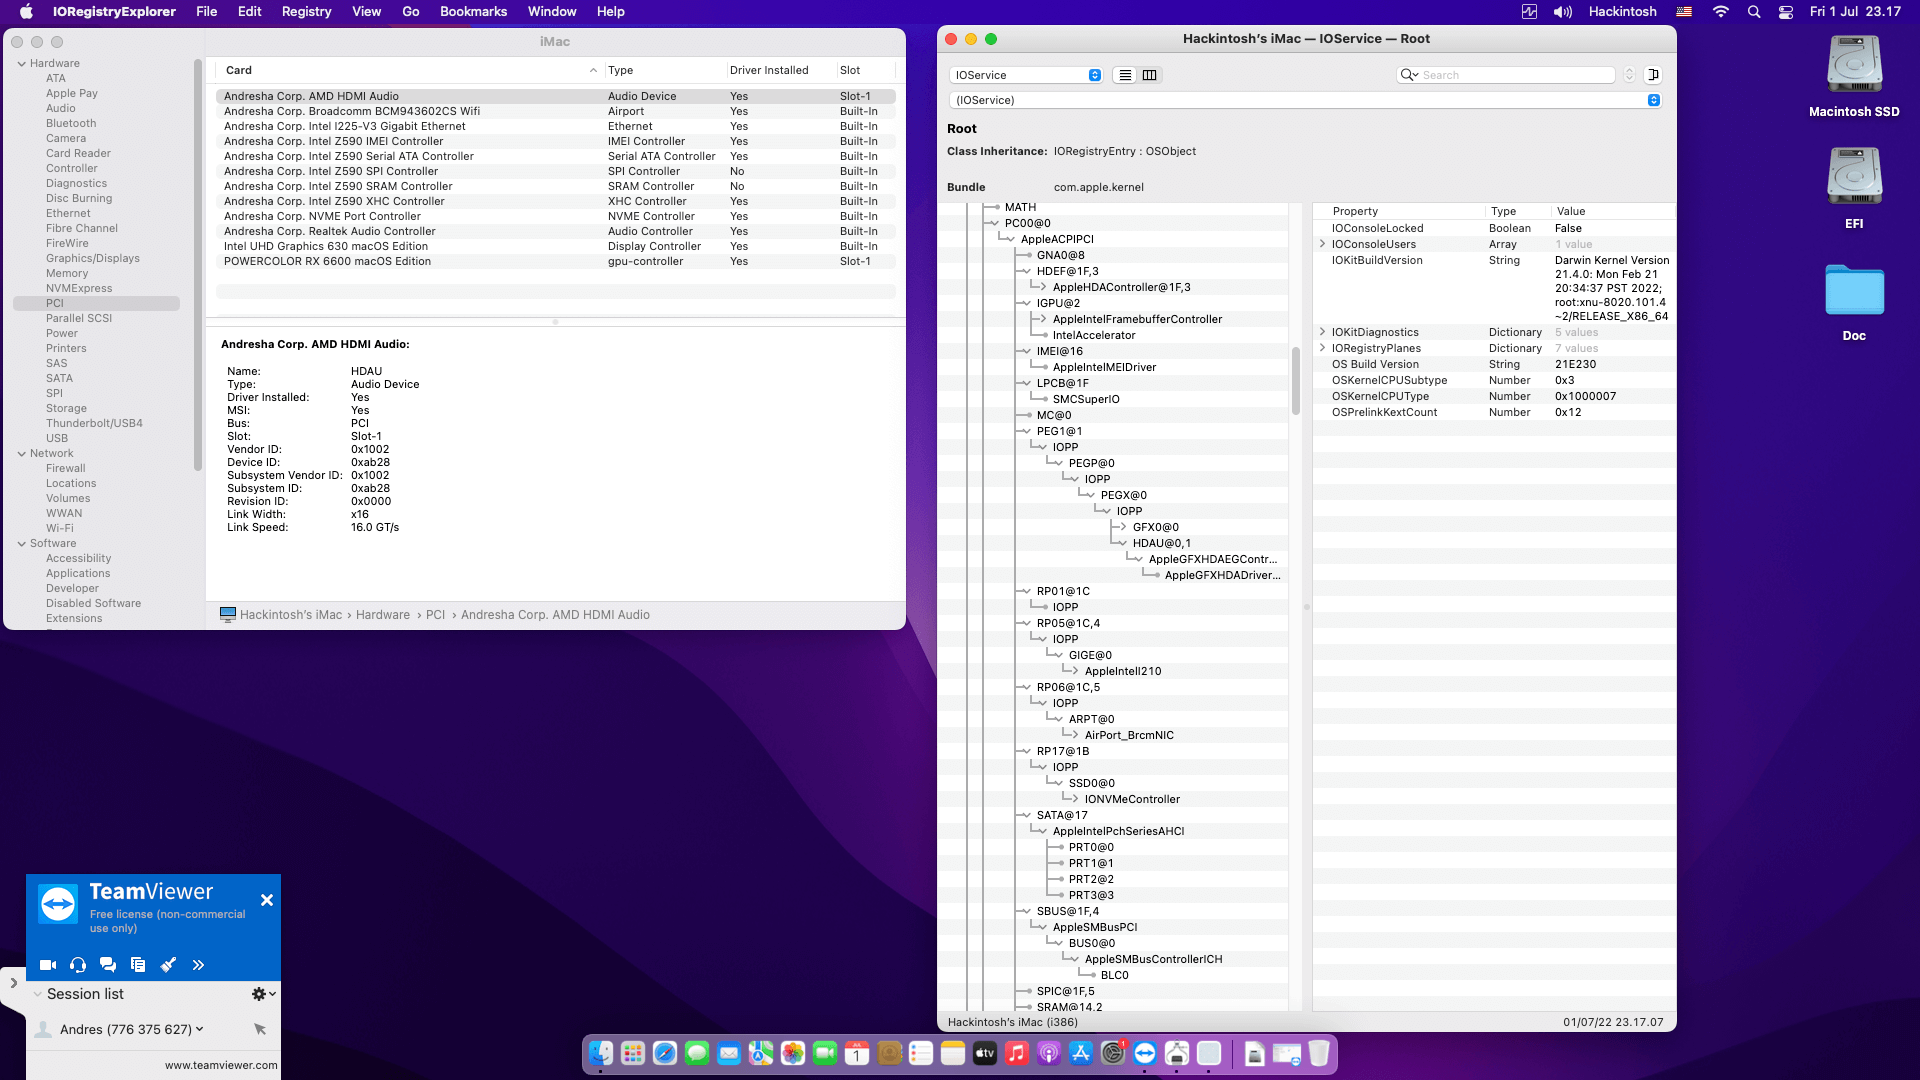Collapse TeamViewer side panel arrow
Viewport: 1920px width, 1080px height.
click(x=13, y=983)
